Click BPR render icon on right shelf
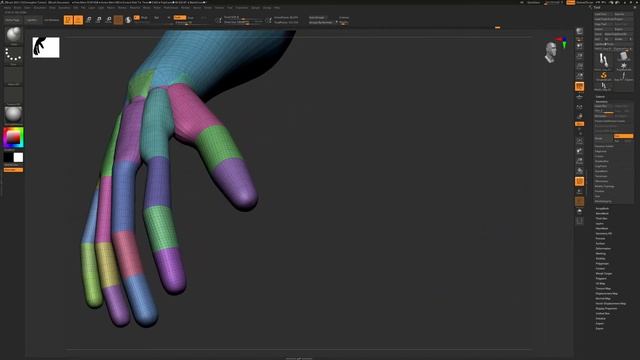Viewport: 640px width, 360px height. (580, 31)
